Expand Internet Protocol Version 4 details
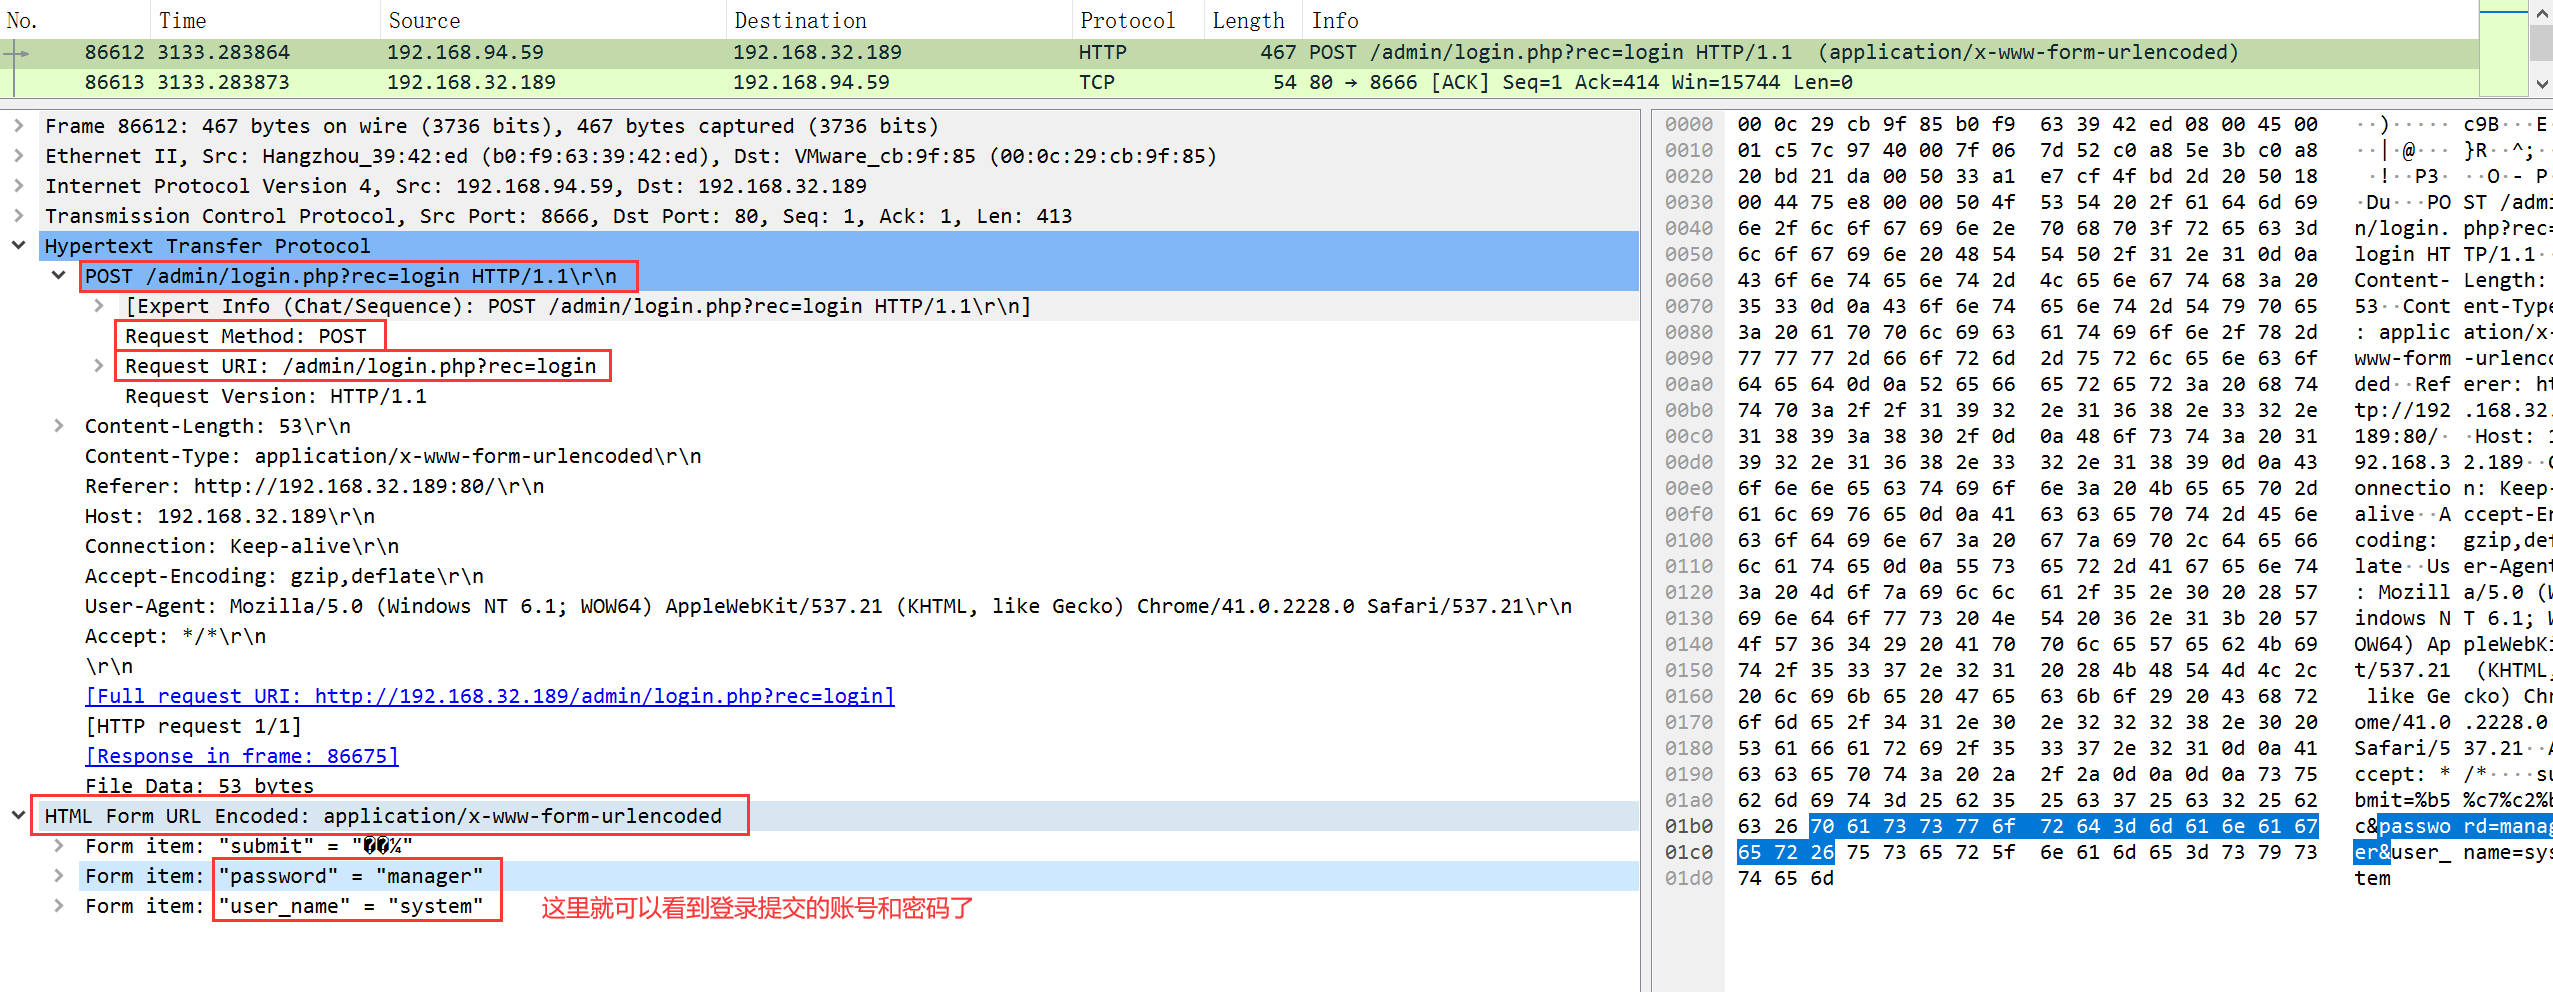 point(18,186)
